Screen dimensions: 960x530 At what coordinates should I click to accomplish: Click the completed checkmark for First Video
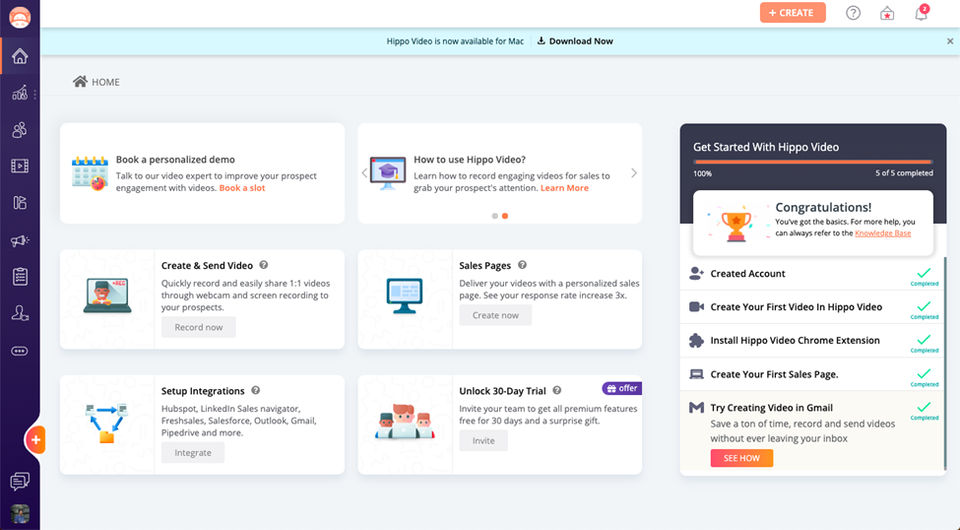click(x=924, y=305)
